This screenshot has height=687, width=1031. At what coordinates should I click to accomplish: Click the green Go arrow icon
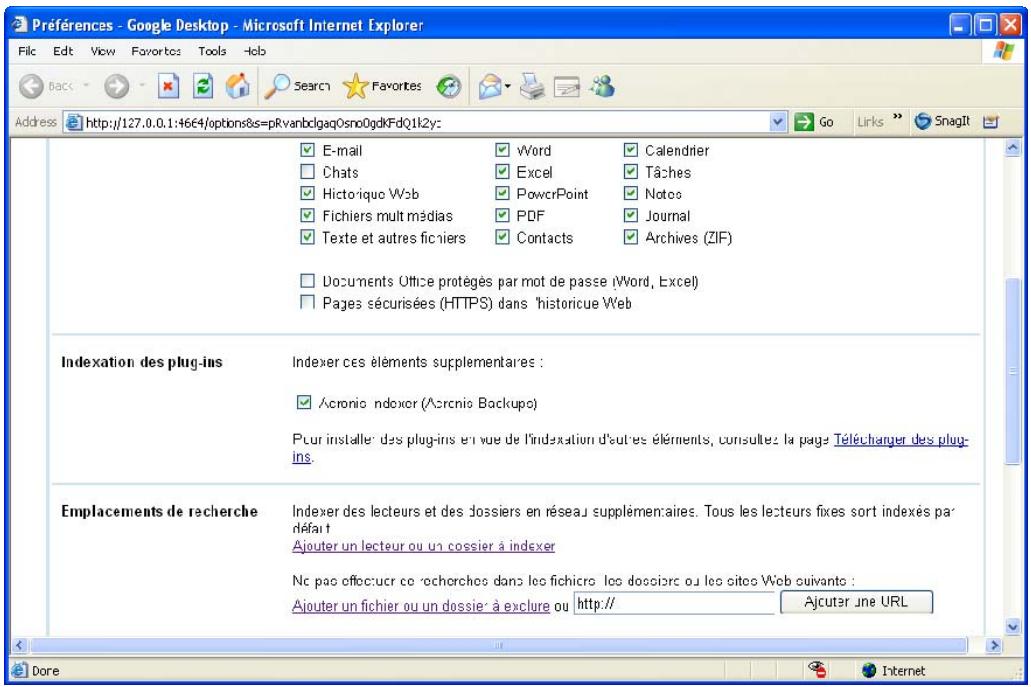pos(803,122)
